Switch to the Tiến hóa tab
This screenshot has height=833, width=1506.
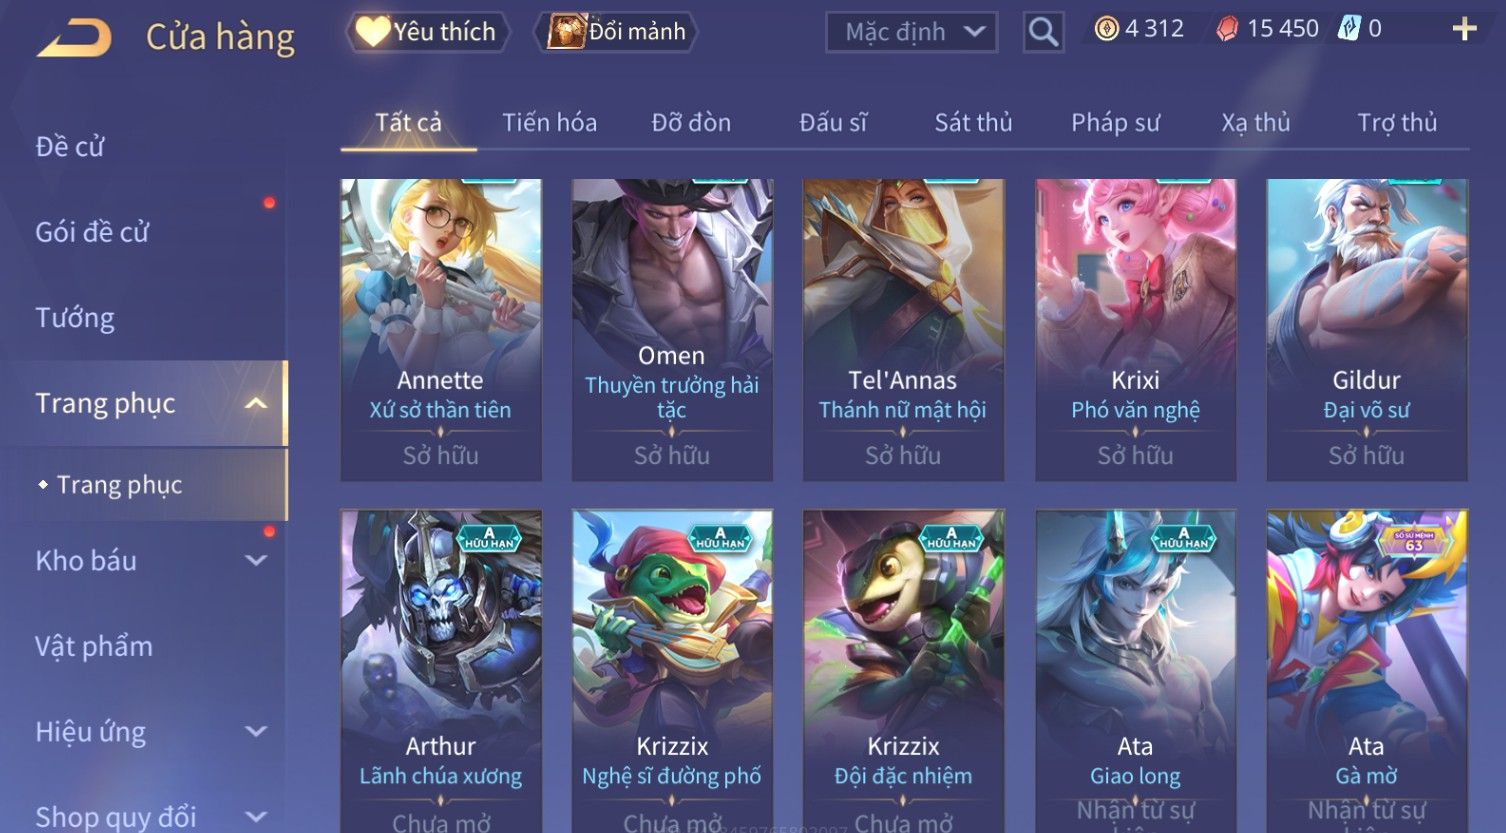point(549,123)
